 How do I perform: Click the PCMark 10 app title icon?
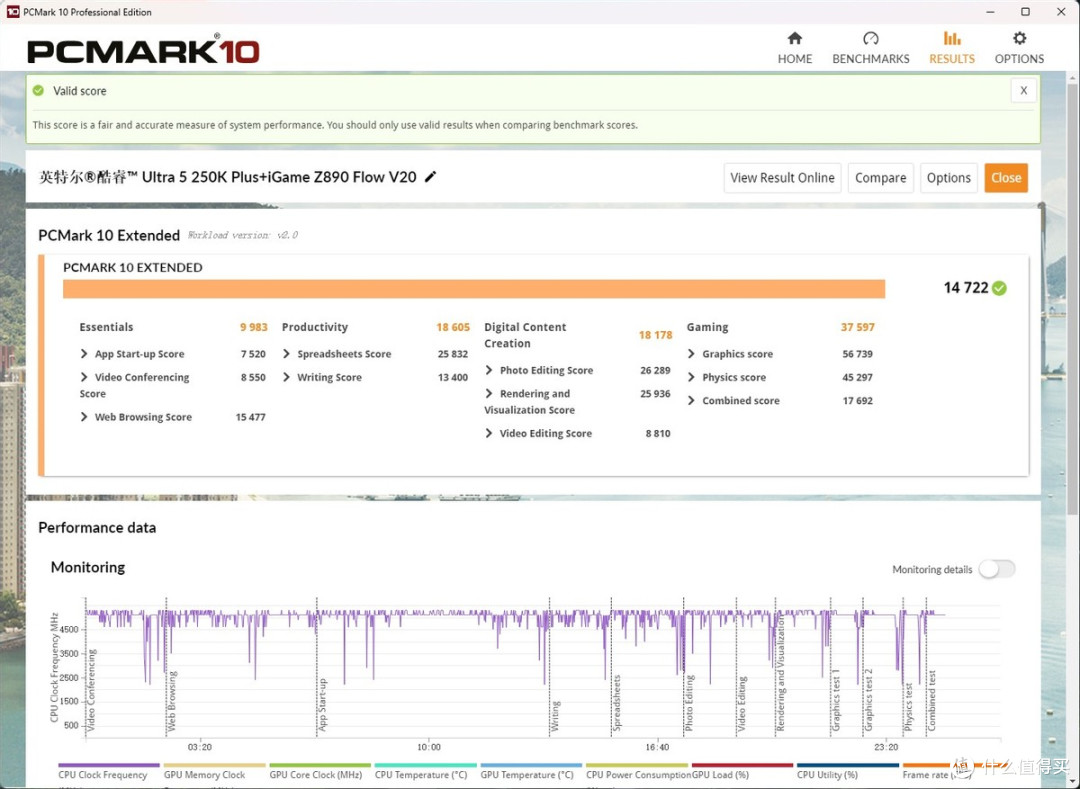[x=12, y=12]
